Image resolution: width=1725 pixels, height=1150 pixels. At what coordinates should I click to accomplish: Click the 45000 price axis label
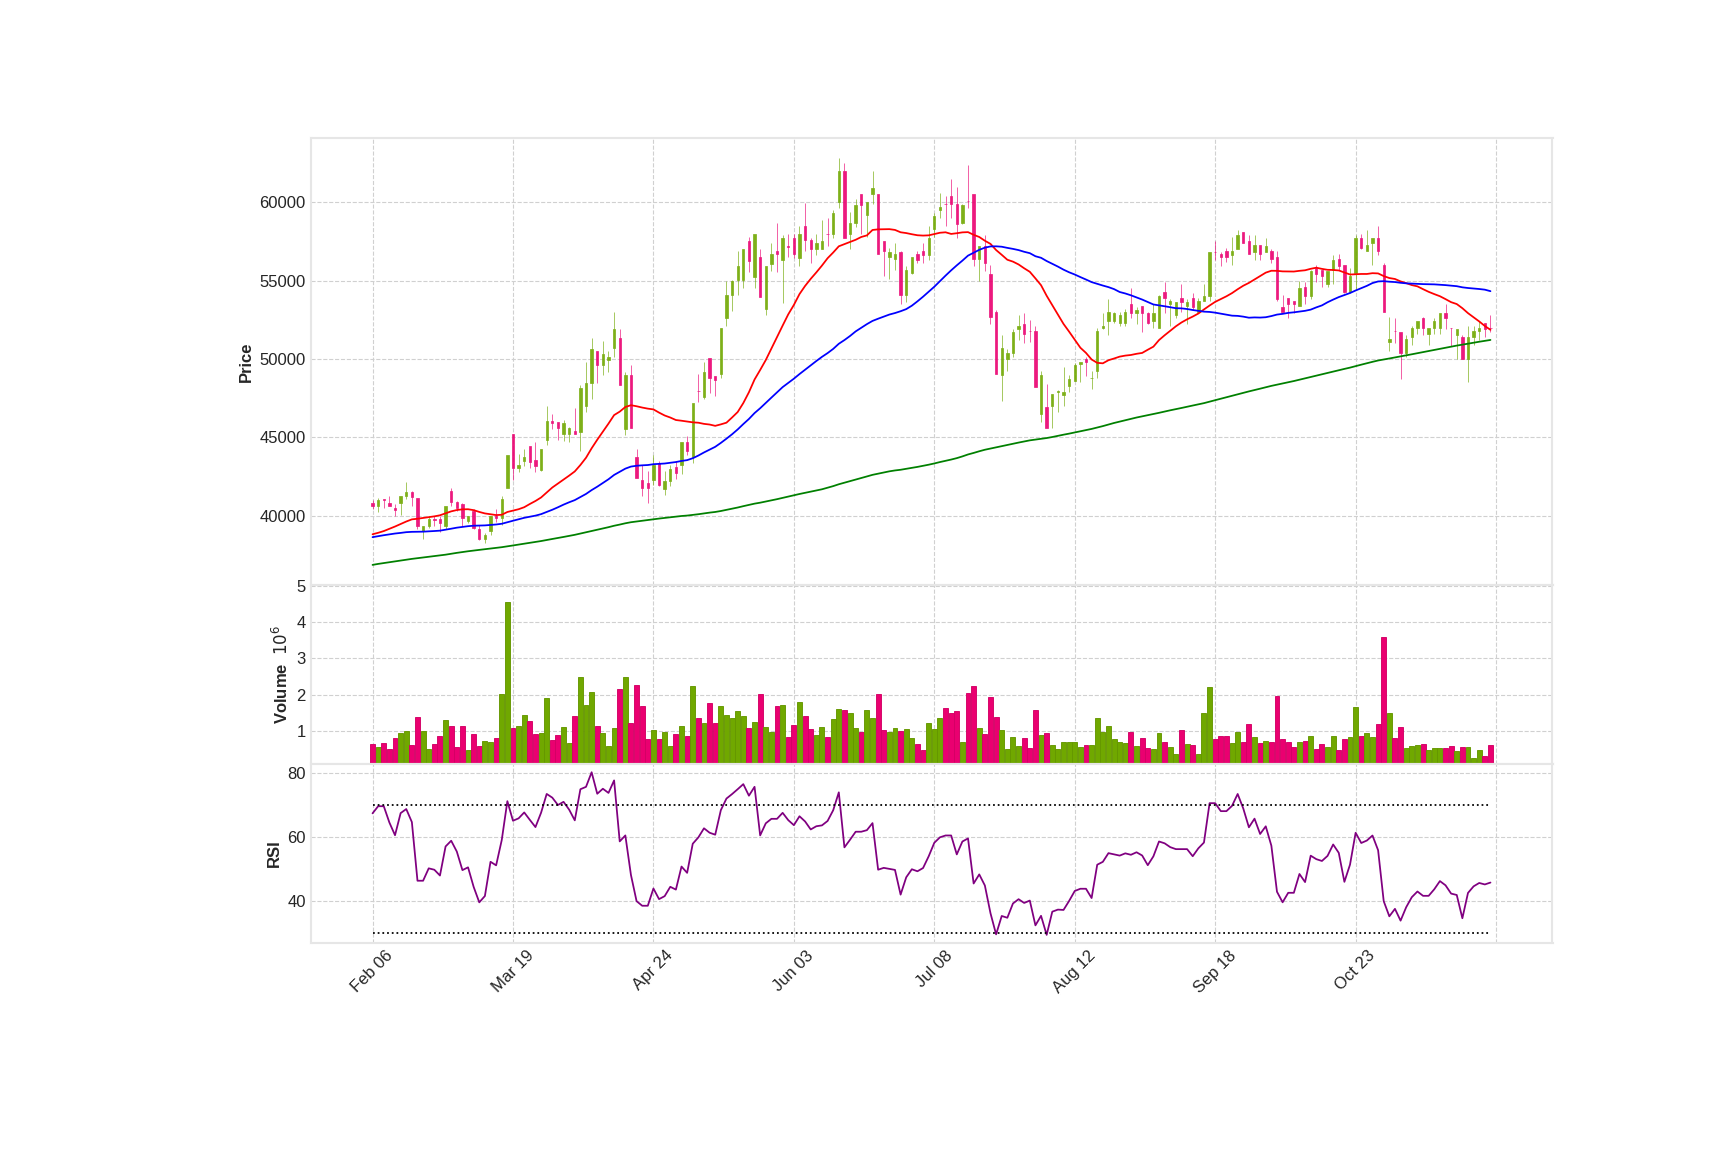282,438
